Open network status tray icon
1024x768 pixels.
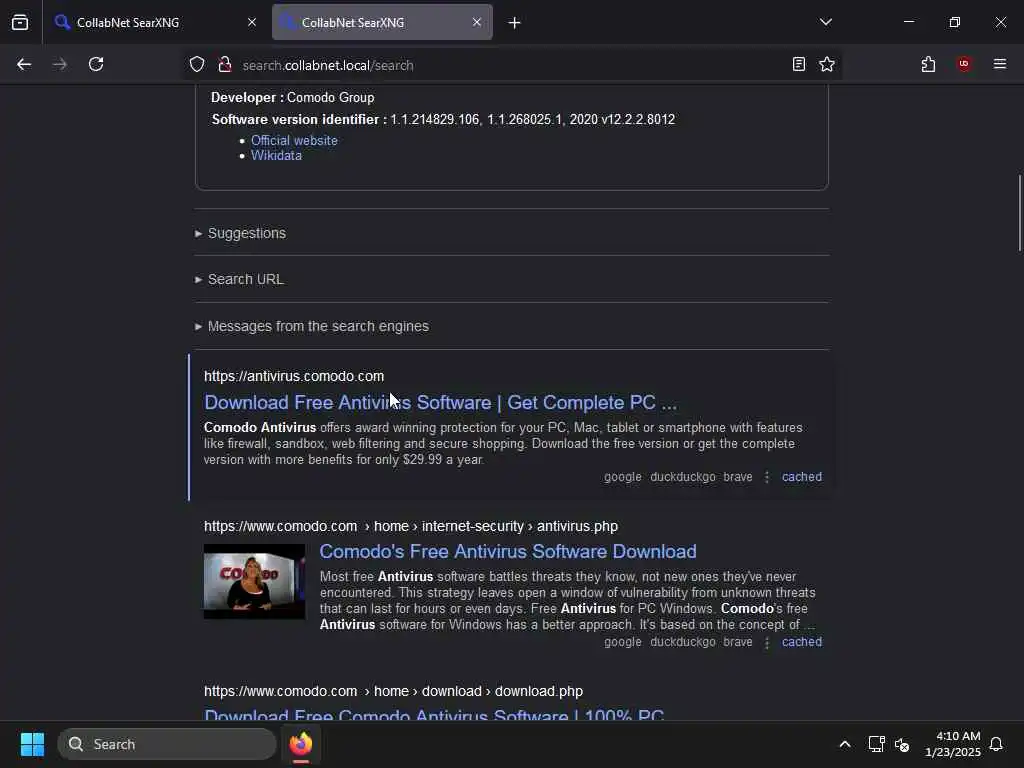(876, 744)
